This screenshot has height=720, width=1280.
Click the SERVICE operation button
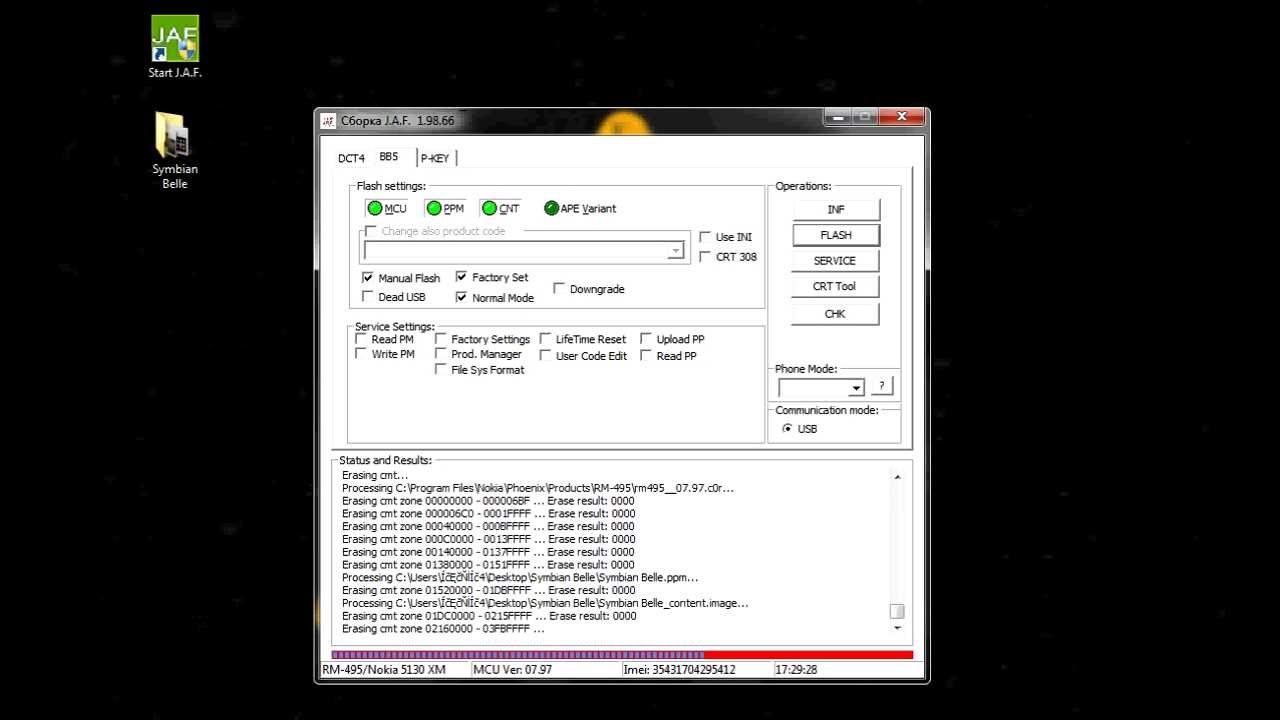[836, 260]
